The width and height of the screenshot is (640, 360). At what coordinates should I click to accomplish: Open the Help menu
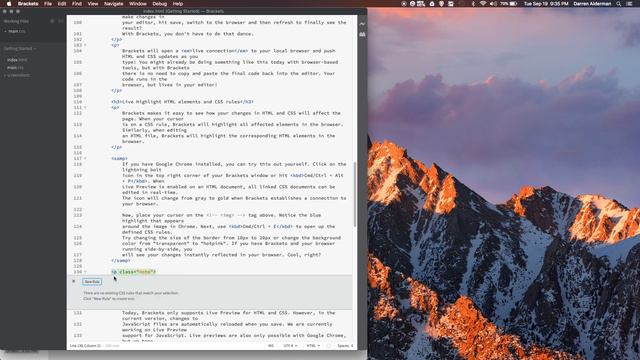(x=178, y=4)
